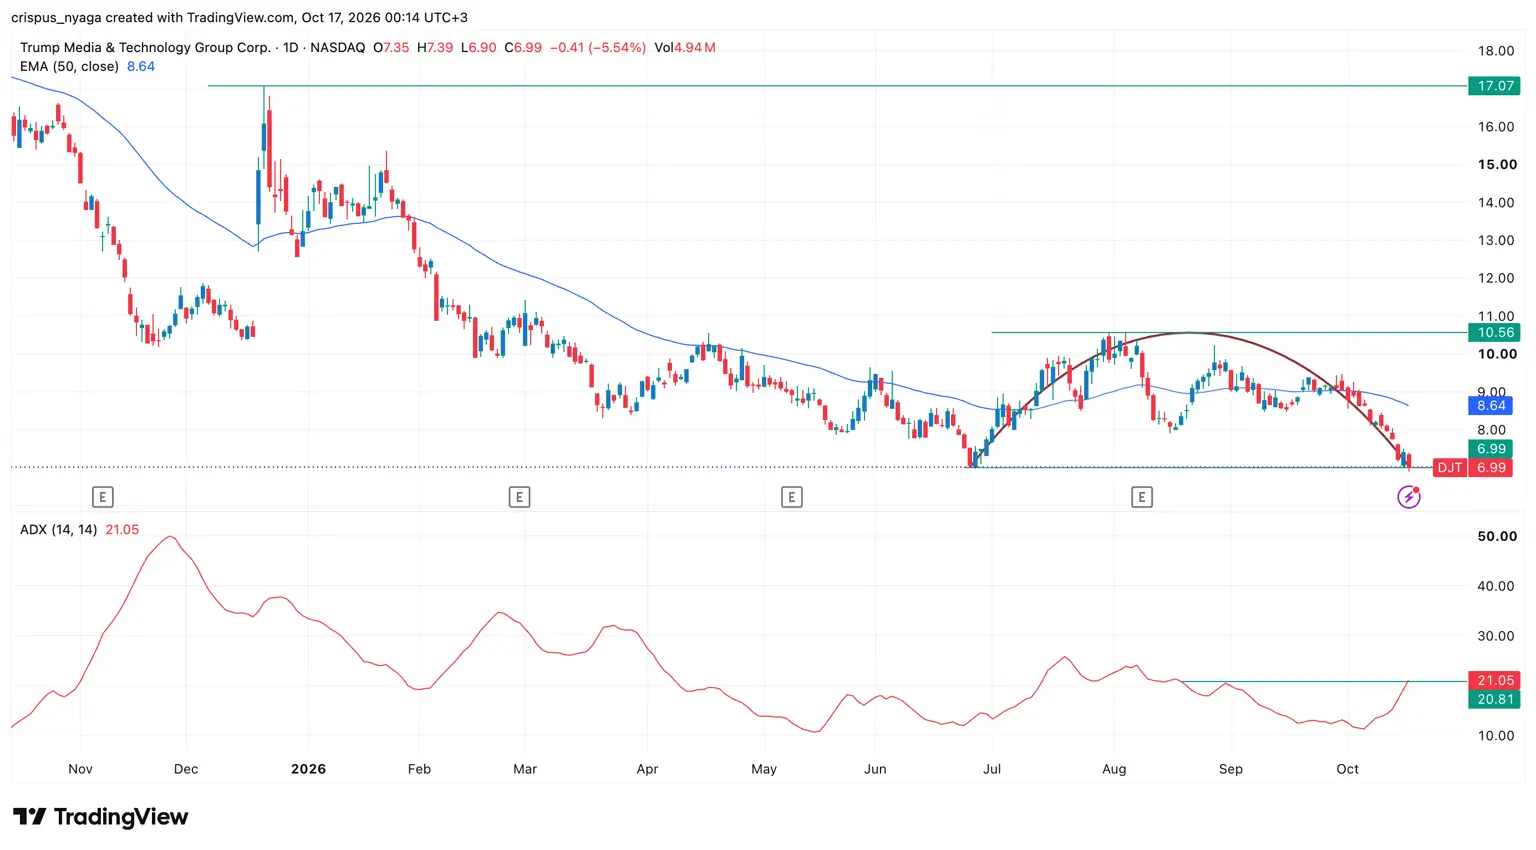Screen dimensions: 1536x850
Task: Click the O7.35 open price value
Action: point(391,47)
